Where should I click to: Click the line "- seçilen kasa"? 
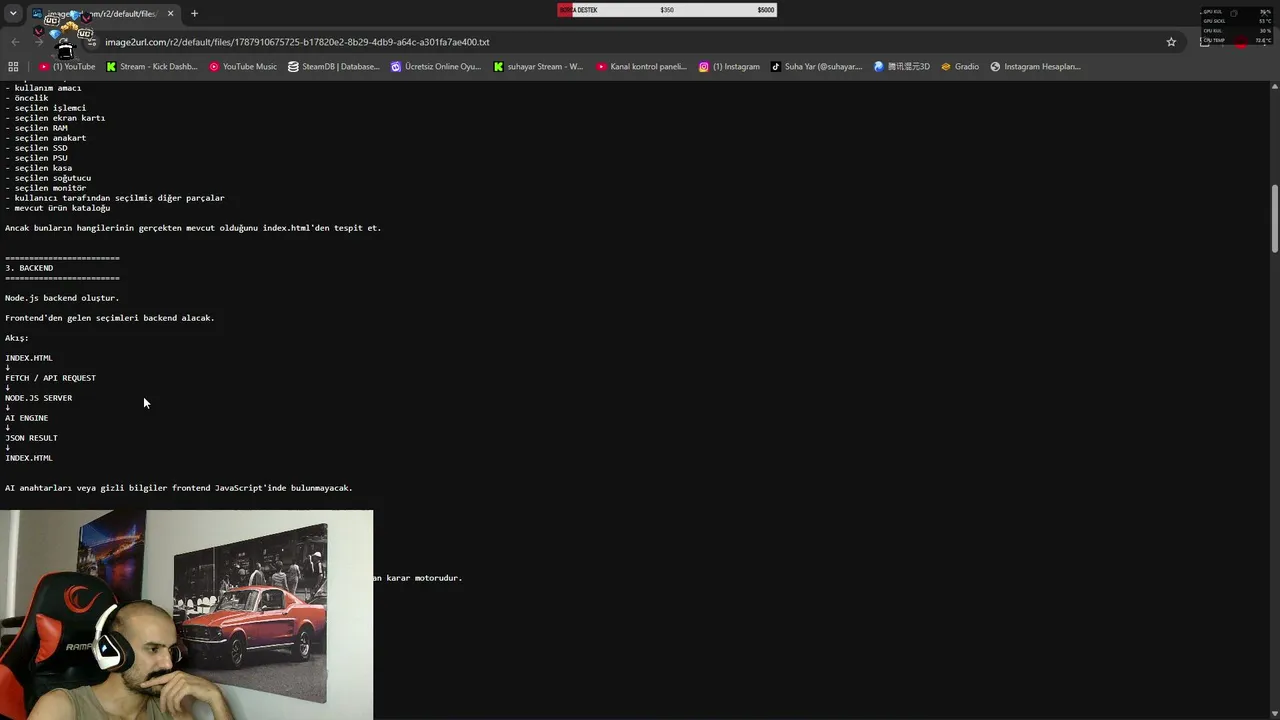[x=38, y=168]
